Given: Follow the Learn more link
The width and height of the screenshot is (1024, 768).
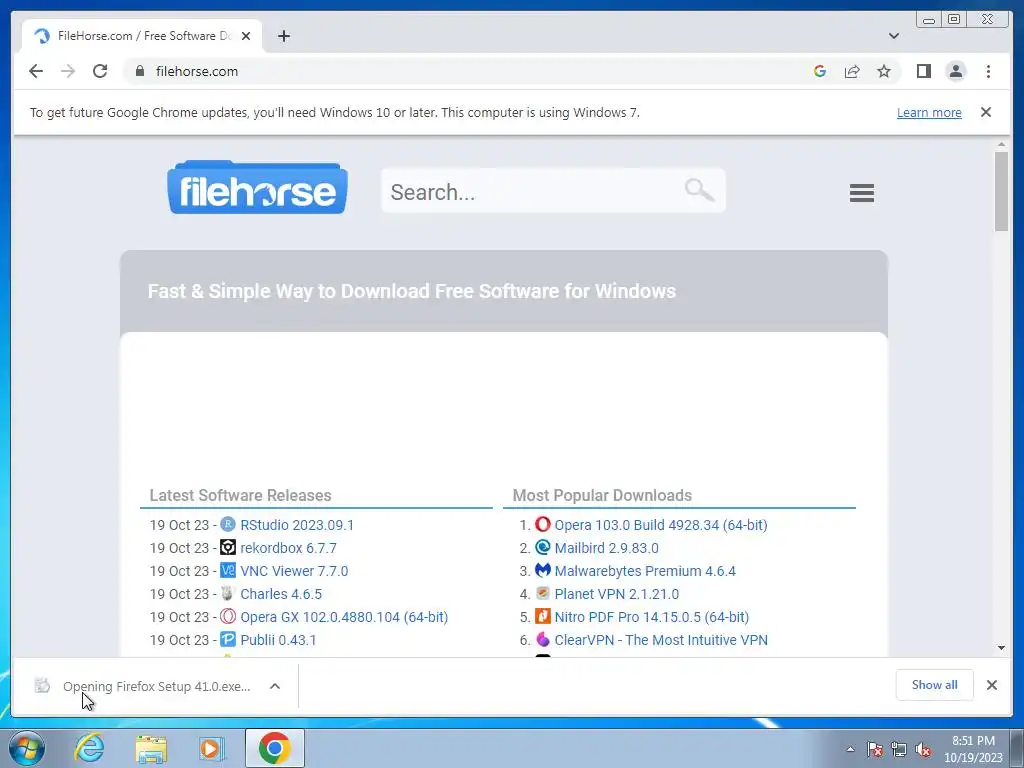Looking at the screenshot, I should [929, 112].
